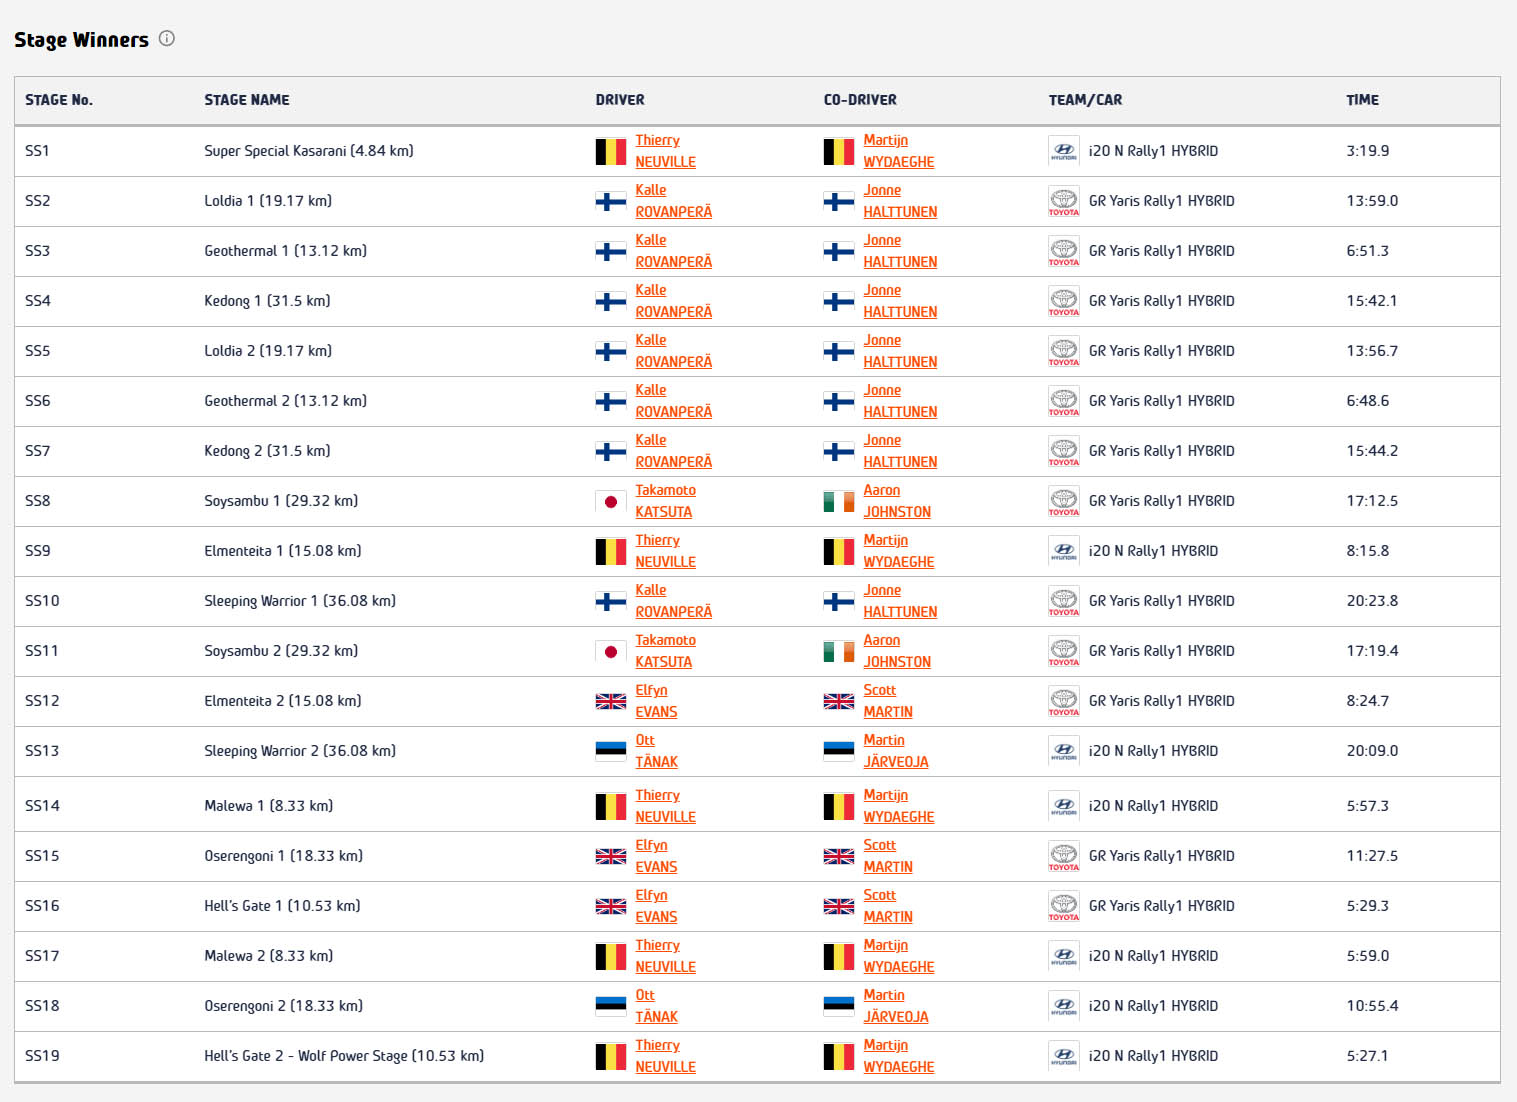Click the Japanese flag in SS8 row
This screenshot has width=1517, height=1102.
pyautogui.click(x=611, y=501)
